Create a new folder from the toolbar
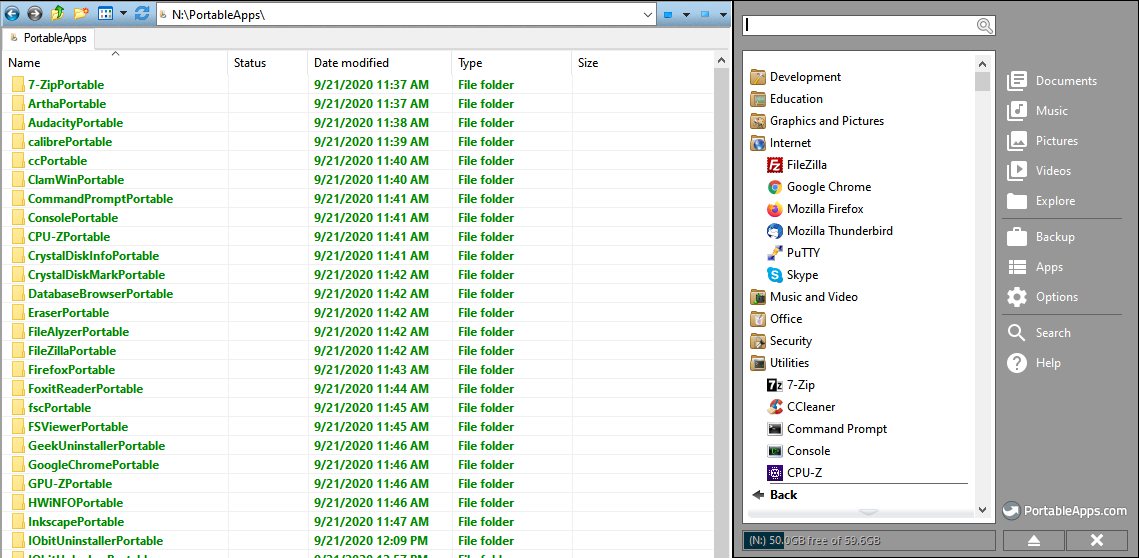 pyautogui.click(x=81, y=13)
